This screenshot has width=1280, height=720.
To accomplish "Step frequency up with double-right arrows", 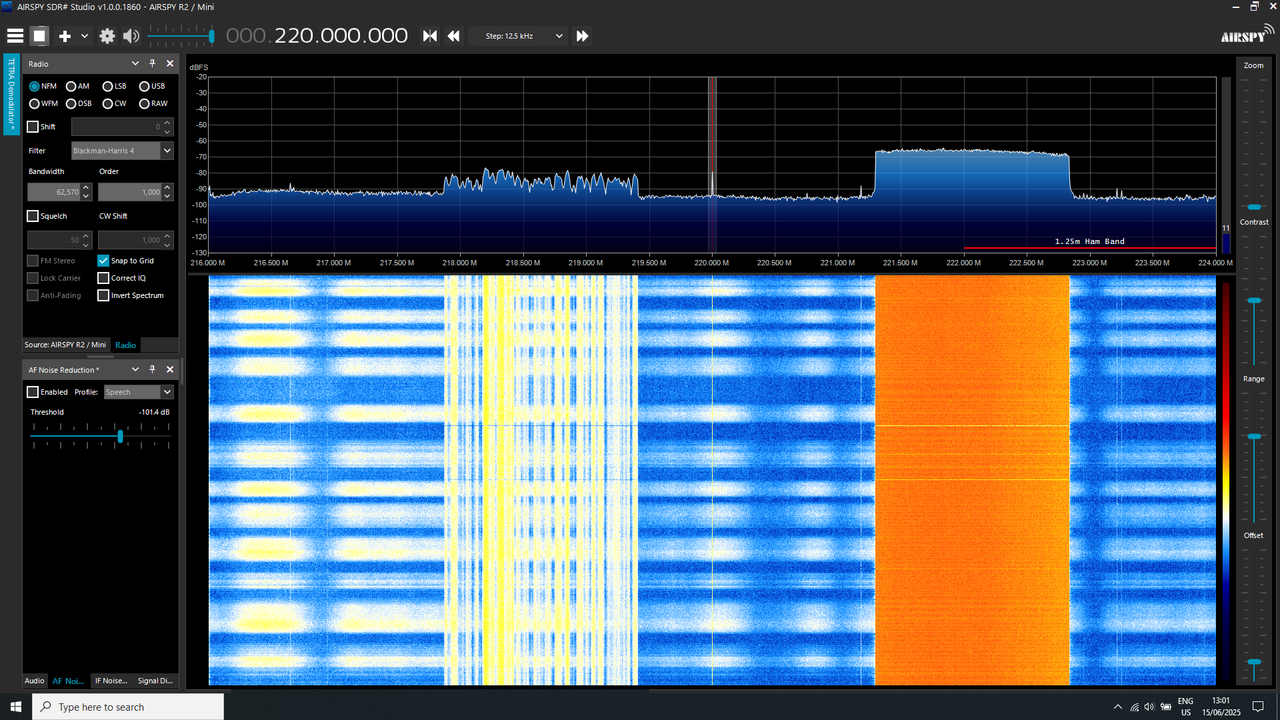I will click(582, 36).
